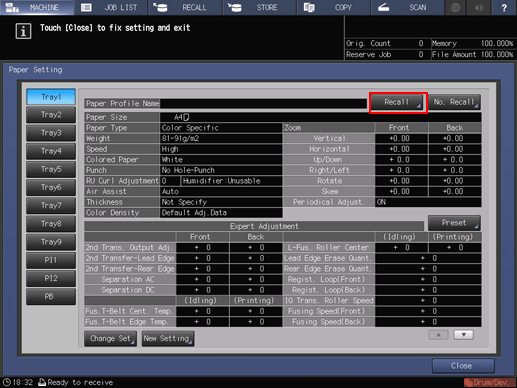Open the Preset expert adjustment button

(454, 223)
